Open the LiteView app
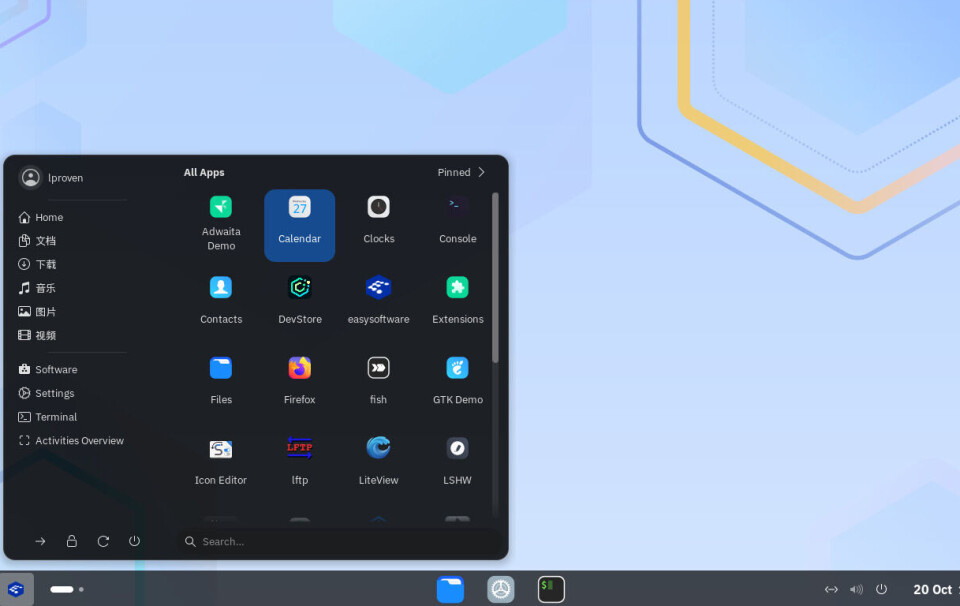Screen dimensions: 960x606 pyautogui.click(x=378, y=461)
